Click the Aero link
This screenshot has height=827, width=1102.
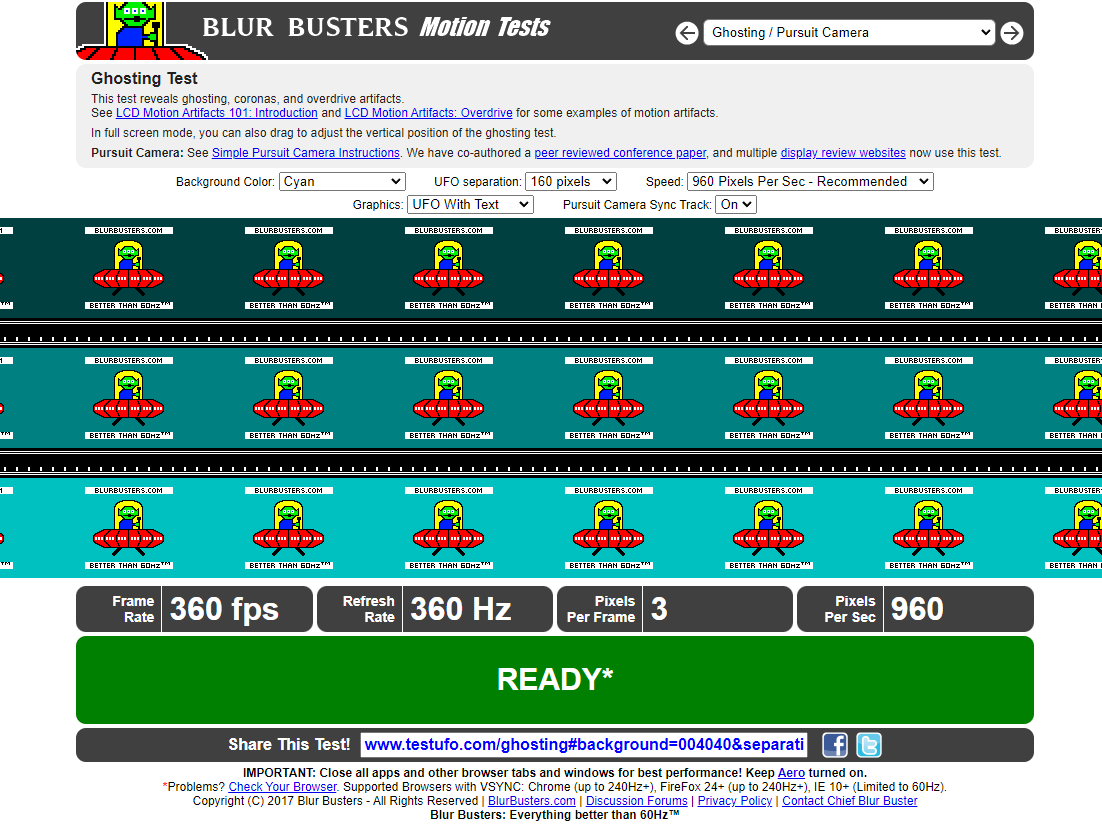tap(791, 773)
